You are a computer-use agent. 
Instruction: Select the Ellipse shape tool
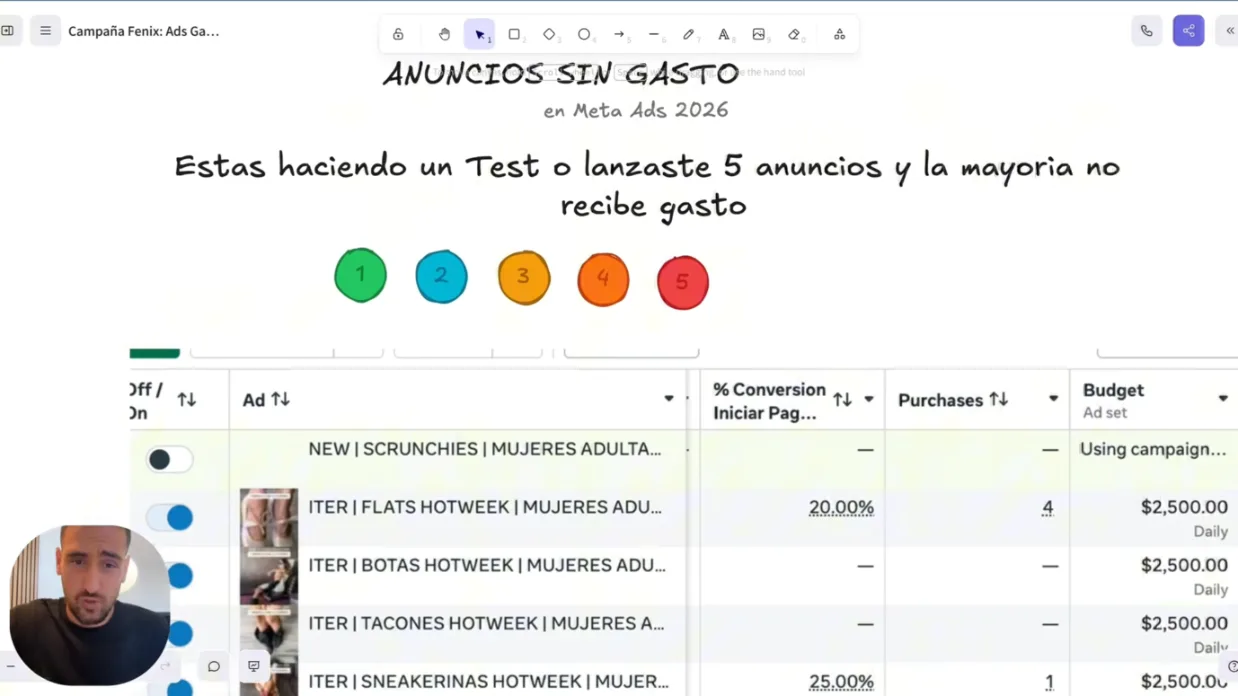point(584,34)
